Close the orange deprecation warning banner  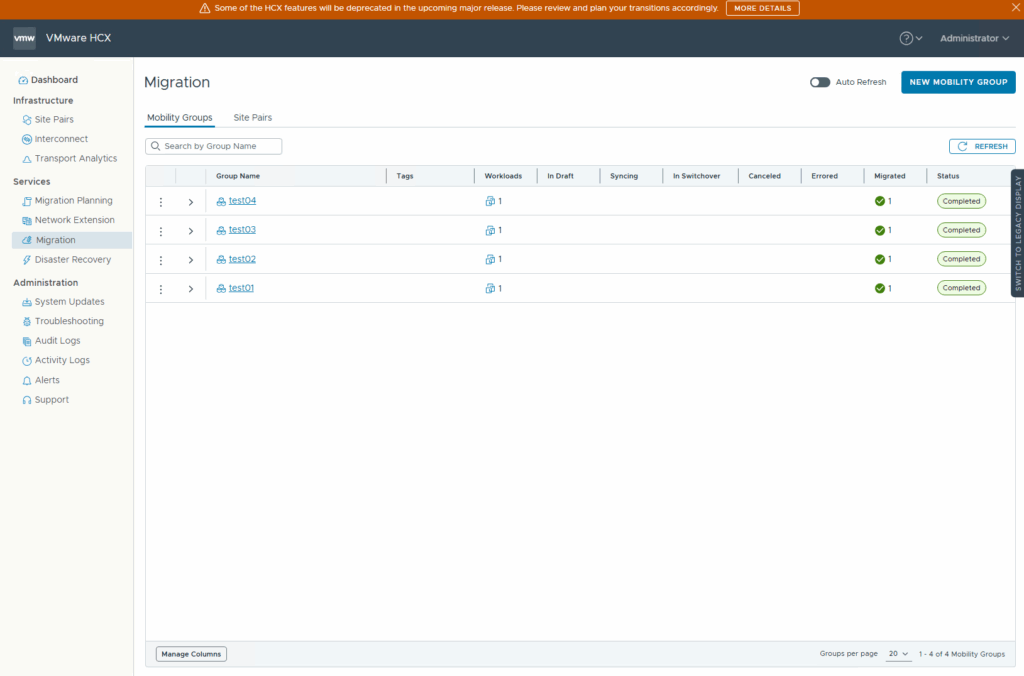[x=1014, y=8]
